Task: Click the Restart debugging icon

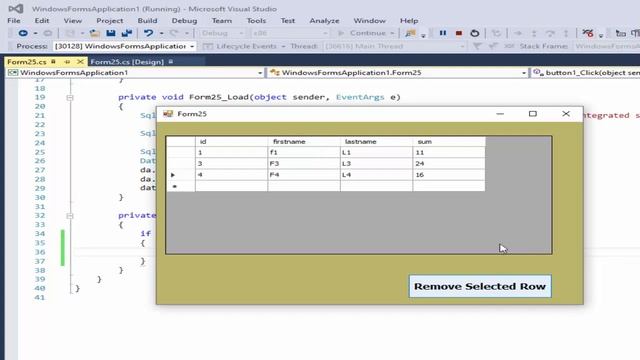Action: point(475,33)
